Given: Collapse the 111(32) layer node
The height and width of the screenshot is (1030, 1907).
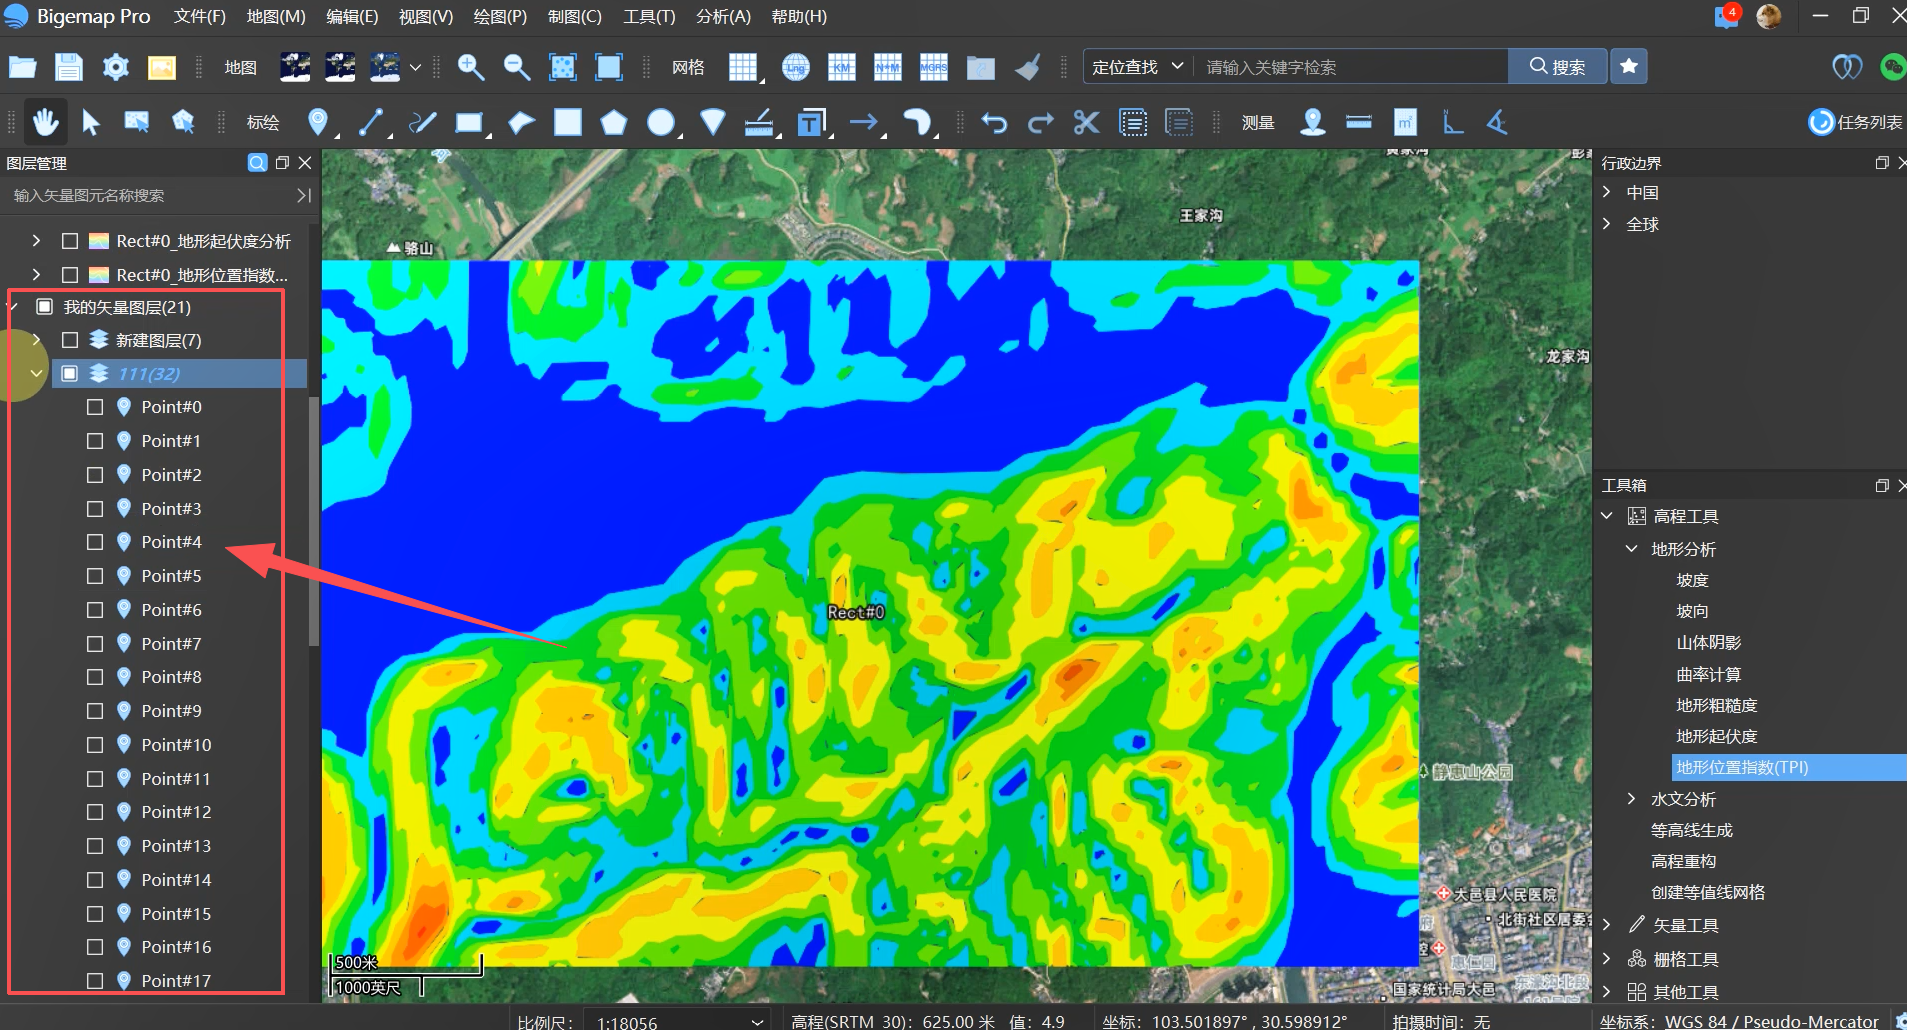Looking at the screenshot, I should [36, 373].
